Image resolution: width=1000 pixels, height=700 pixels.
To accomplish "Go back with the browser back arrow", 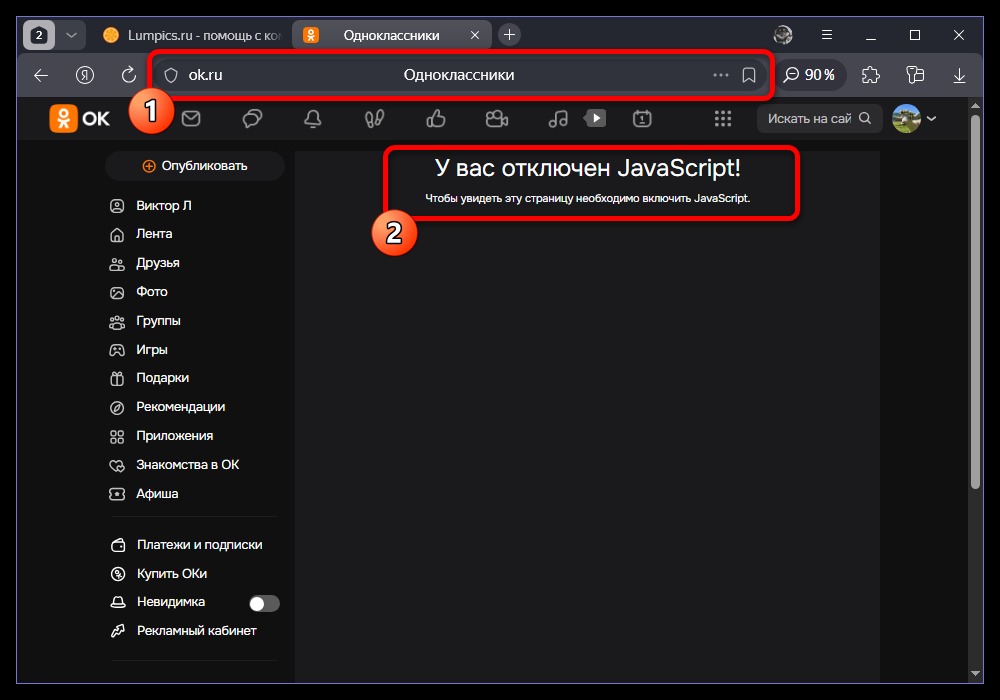I will (41, 75).
